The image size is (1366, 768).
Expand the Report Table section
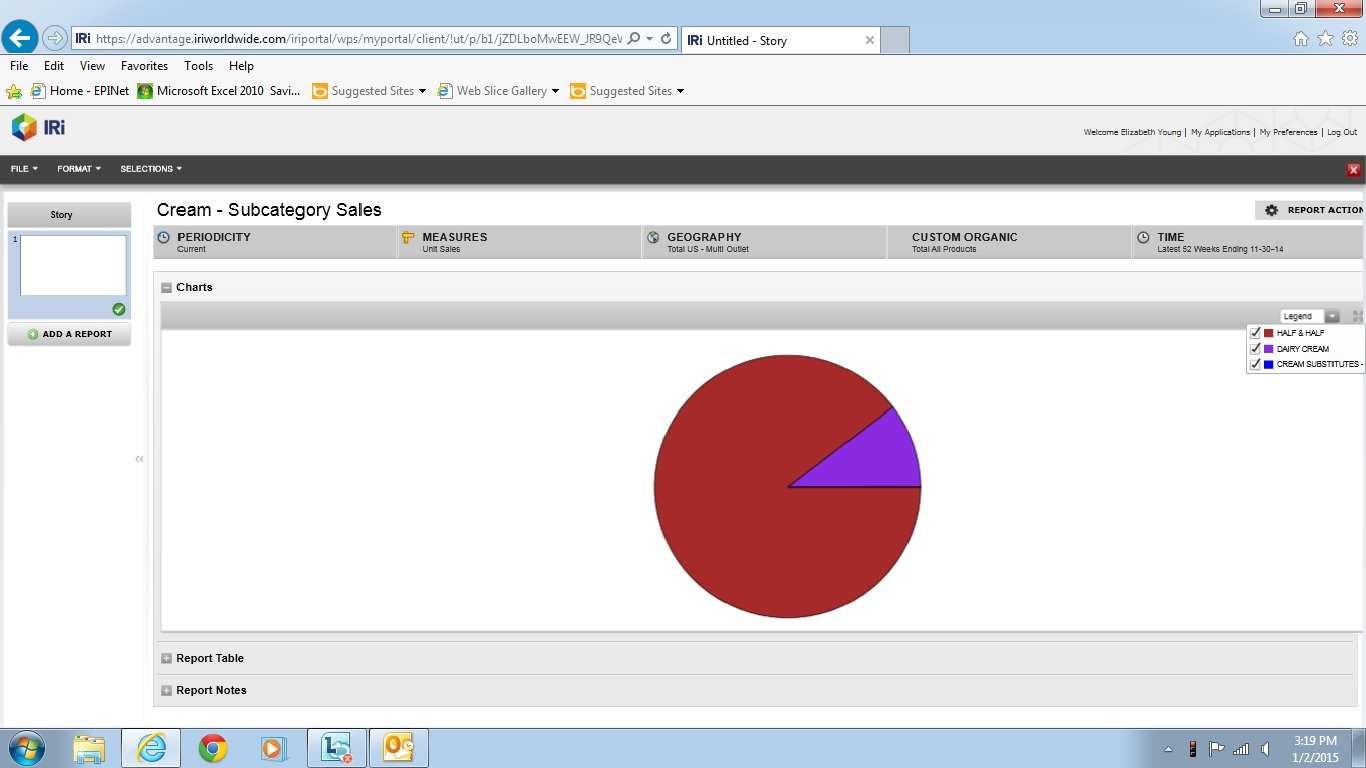coord(167,659)
